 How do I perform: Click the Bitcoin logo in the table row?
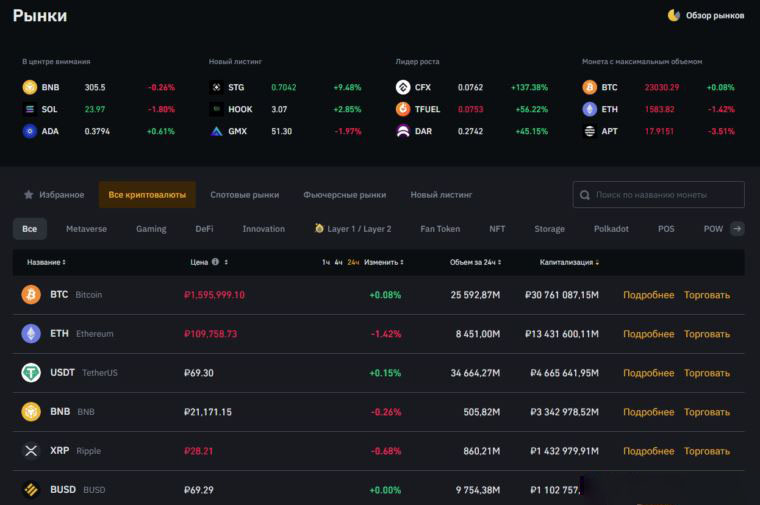[31, 294]
